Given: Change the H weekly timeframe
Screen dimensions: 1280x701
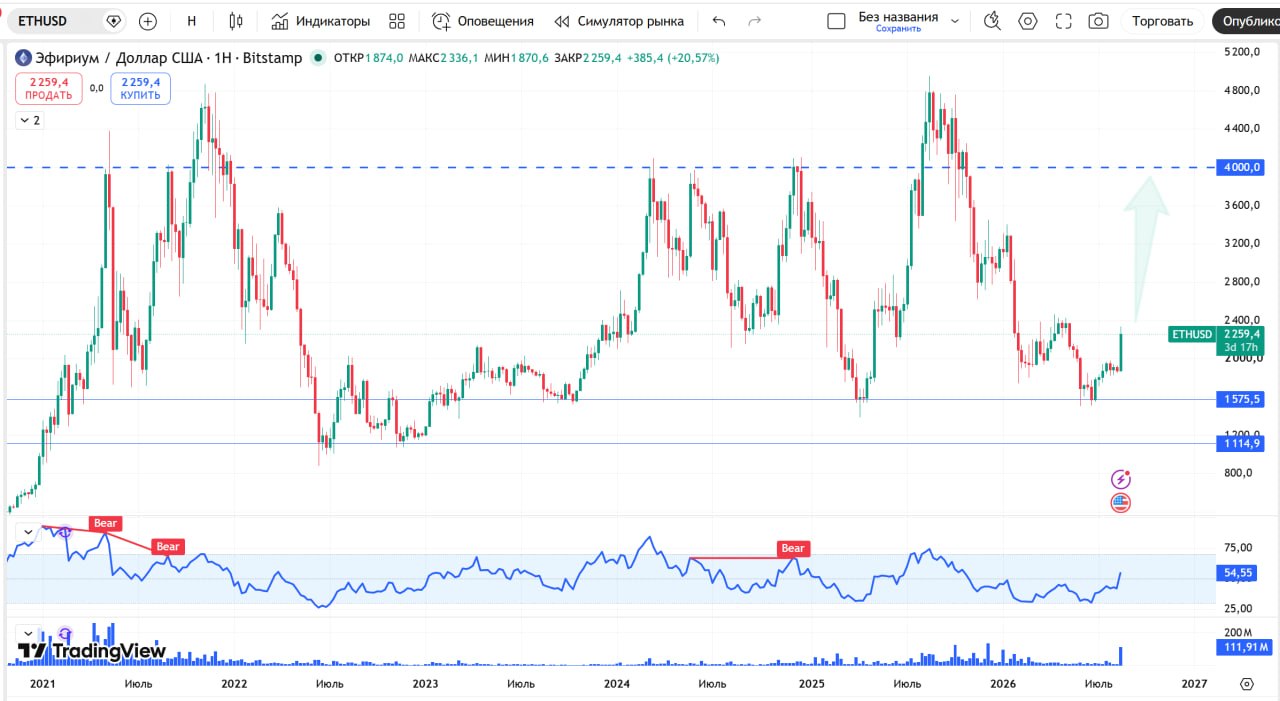Looking at the screenshot, I should (192, 21).
